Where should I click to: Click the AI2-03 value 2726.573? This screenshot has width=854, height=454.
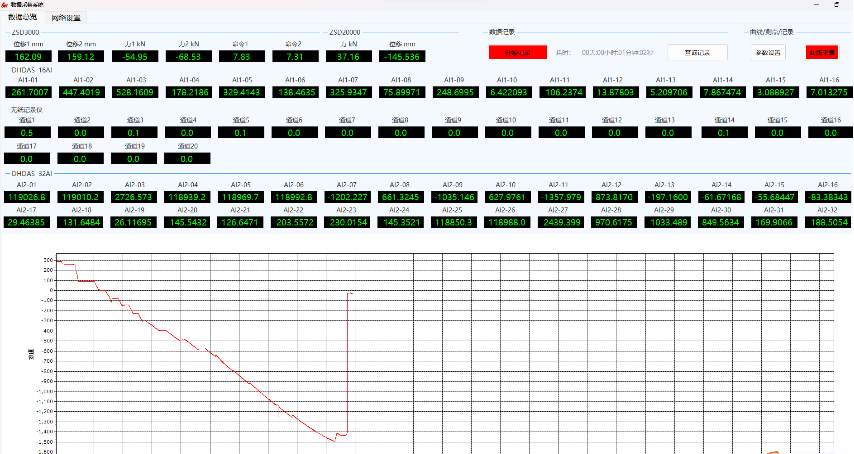pyautogui.click(x=134, y=197)
